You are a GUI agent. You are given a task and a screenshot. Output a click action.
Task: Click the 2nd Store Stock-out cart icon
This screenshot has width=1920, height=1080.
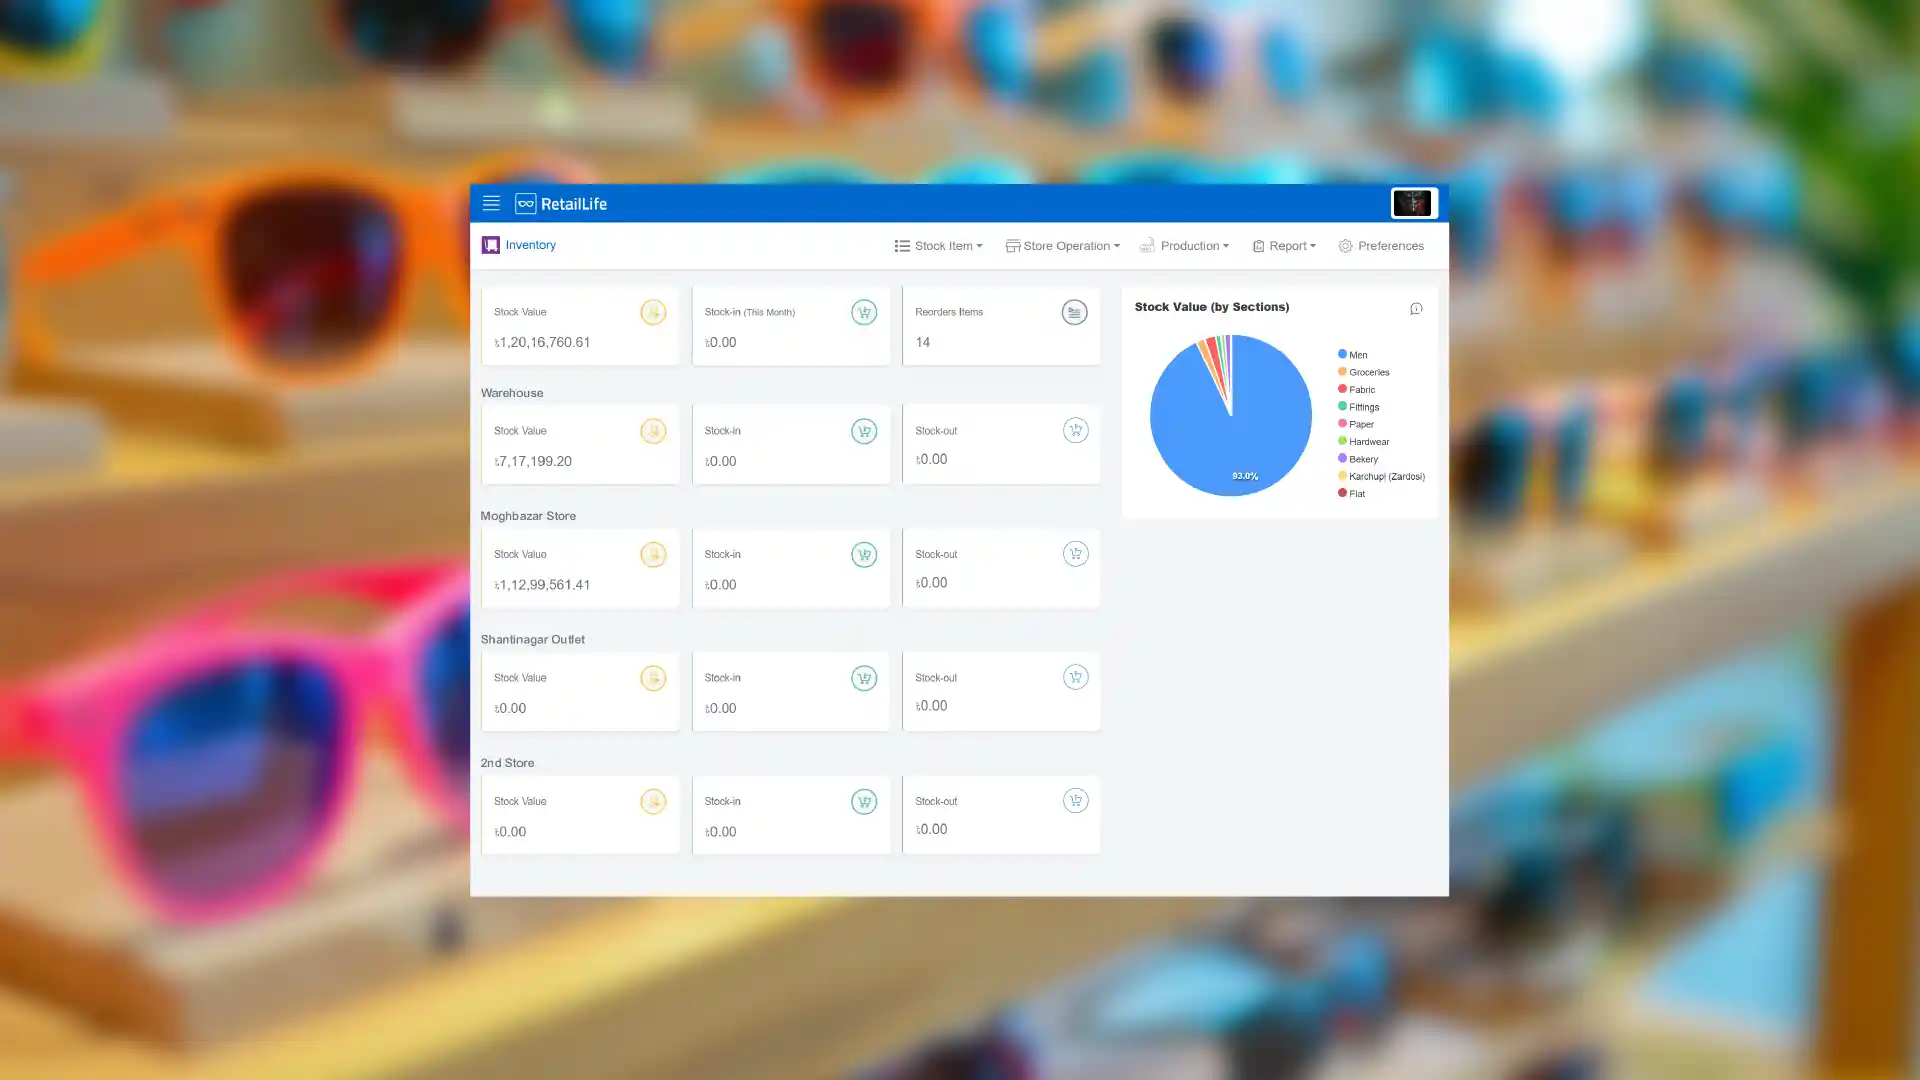1075,801
